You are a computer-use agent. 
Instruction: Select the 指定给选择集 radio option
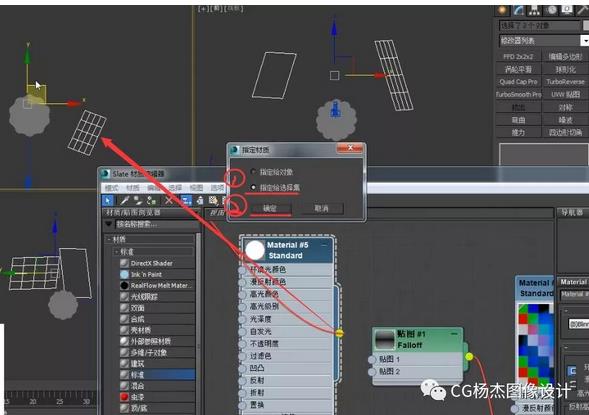253,187
